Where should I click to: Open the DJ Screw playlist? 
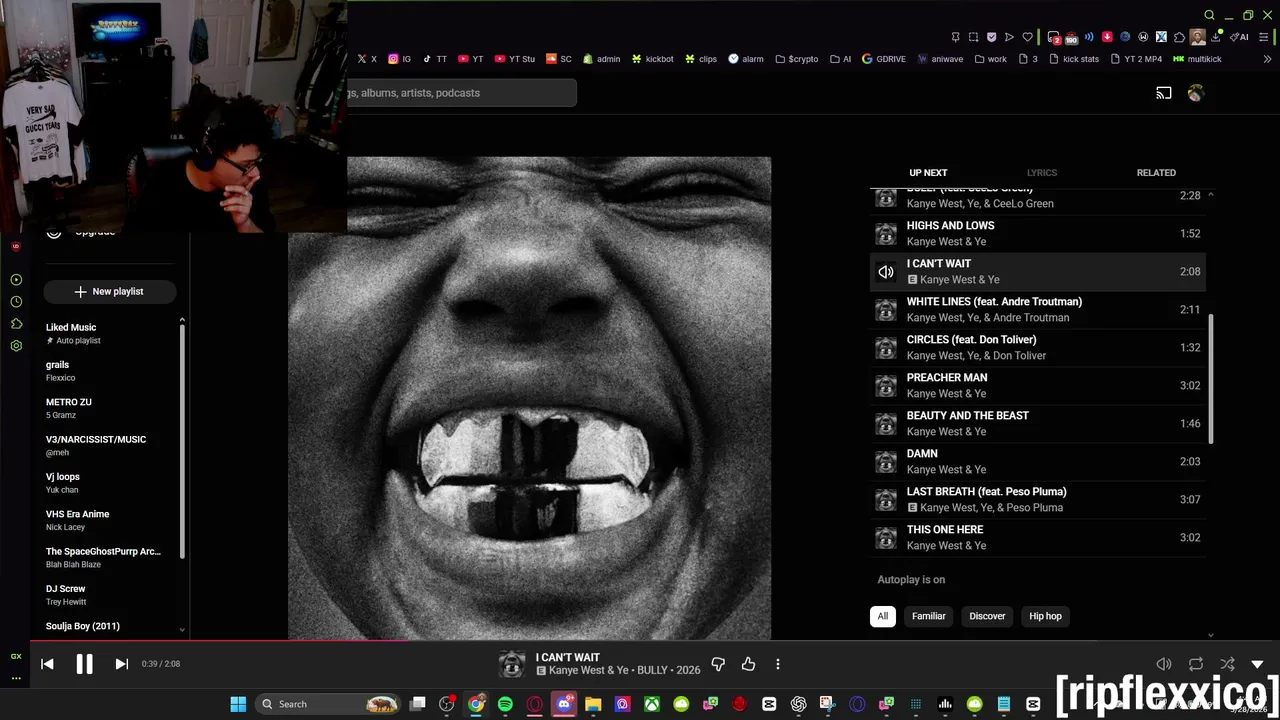pyautogui.click(x=110, y=595)
